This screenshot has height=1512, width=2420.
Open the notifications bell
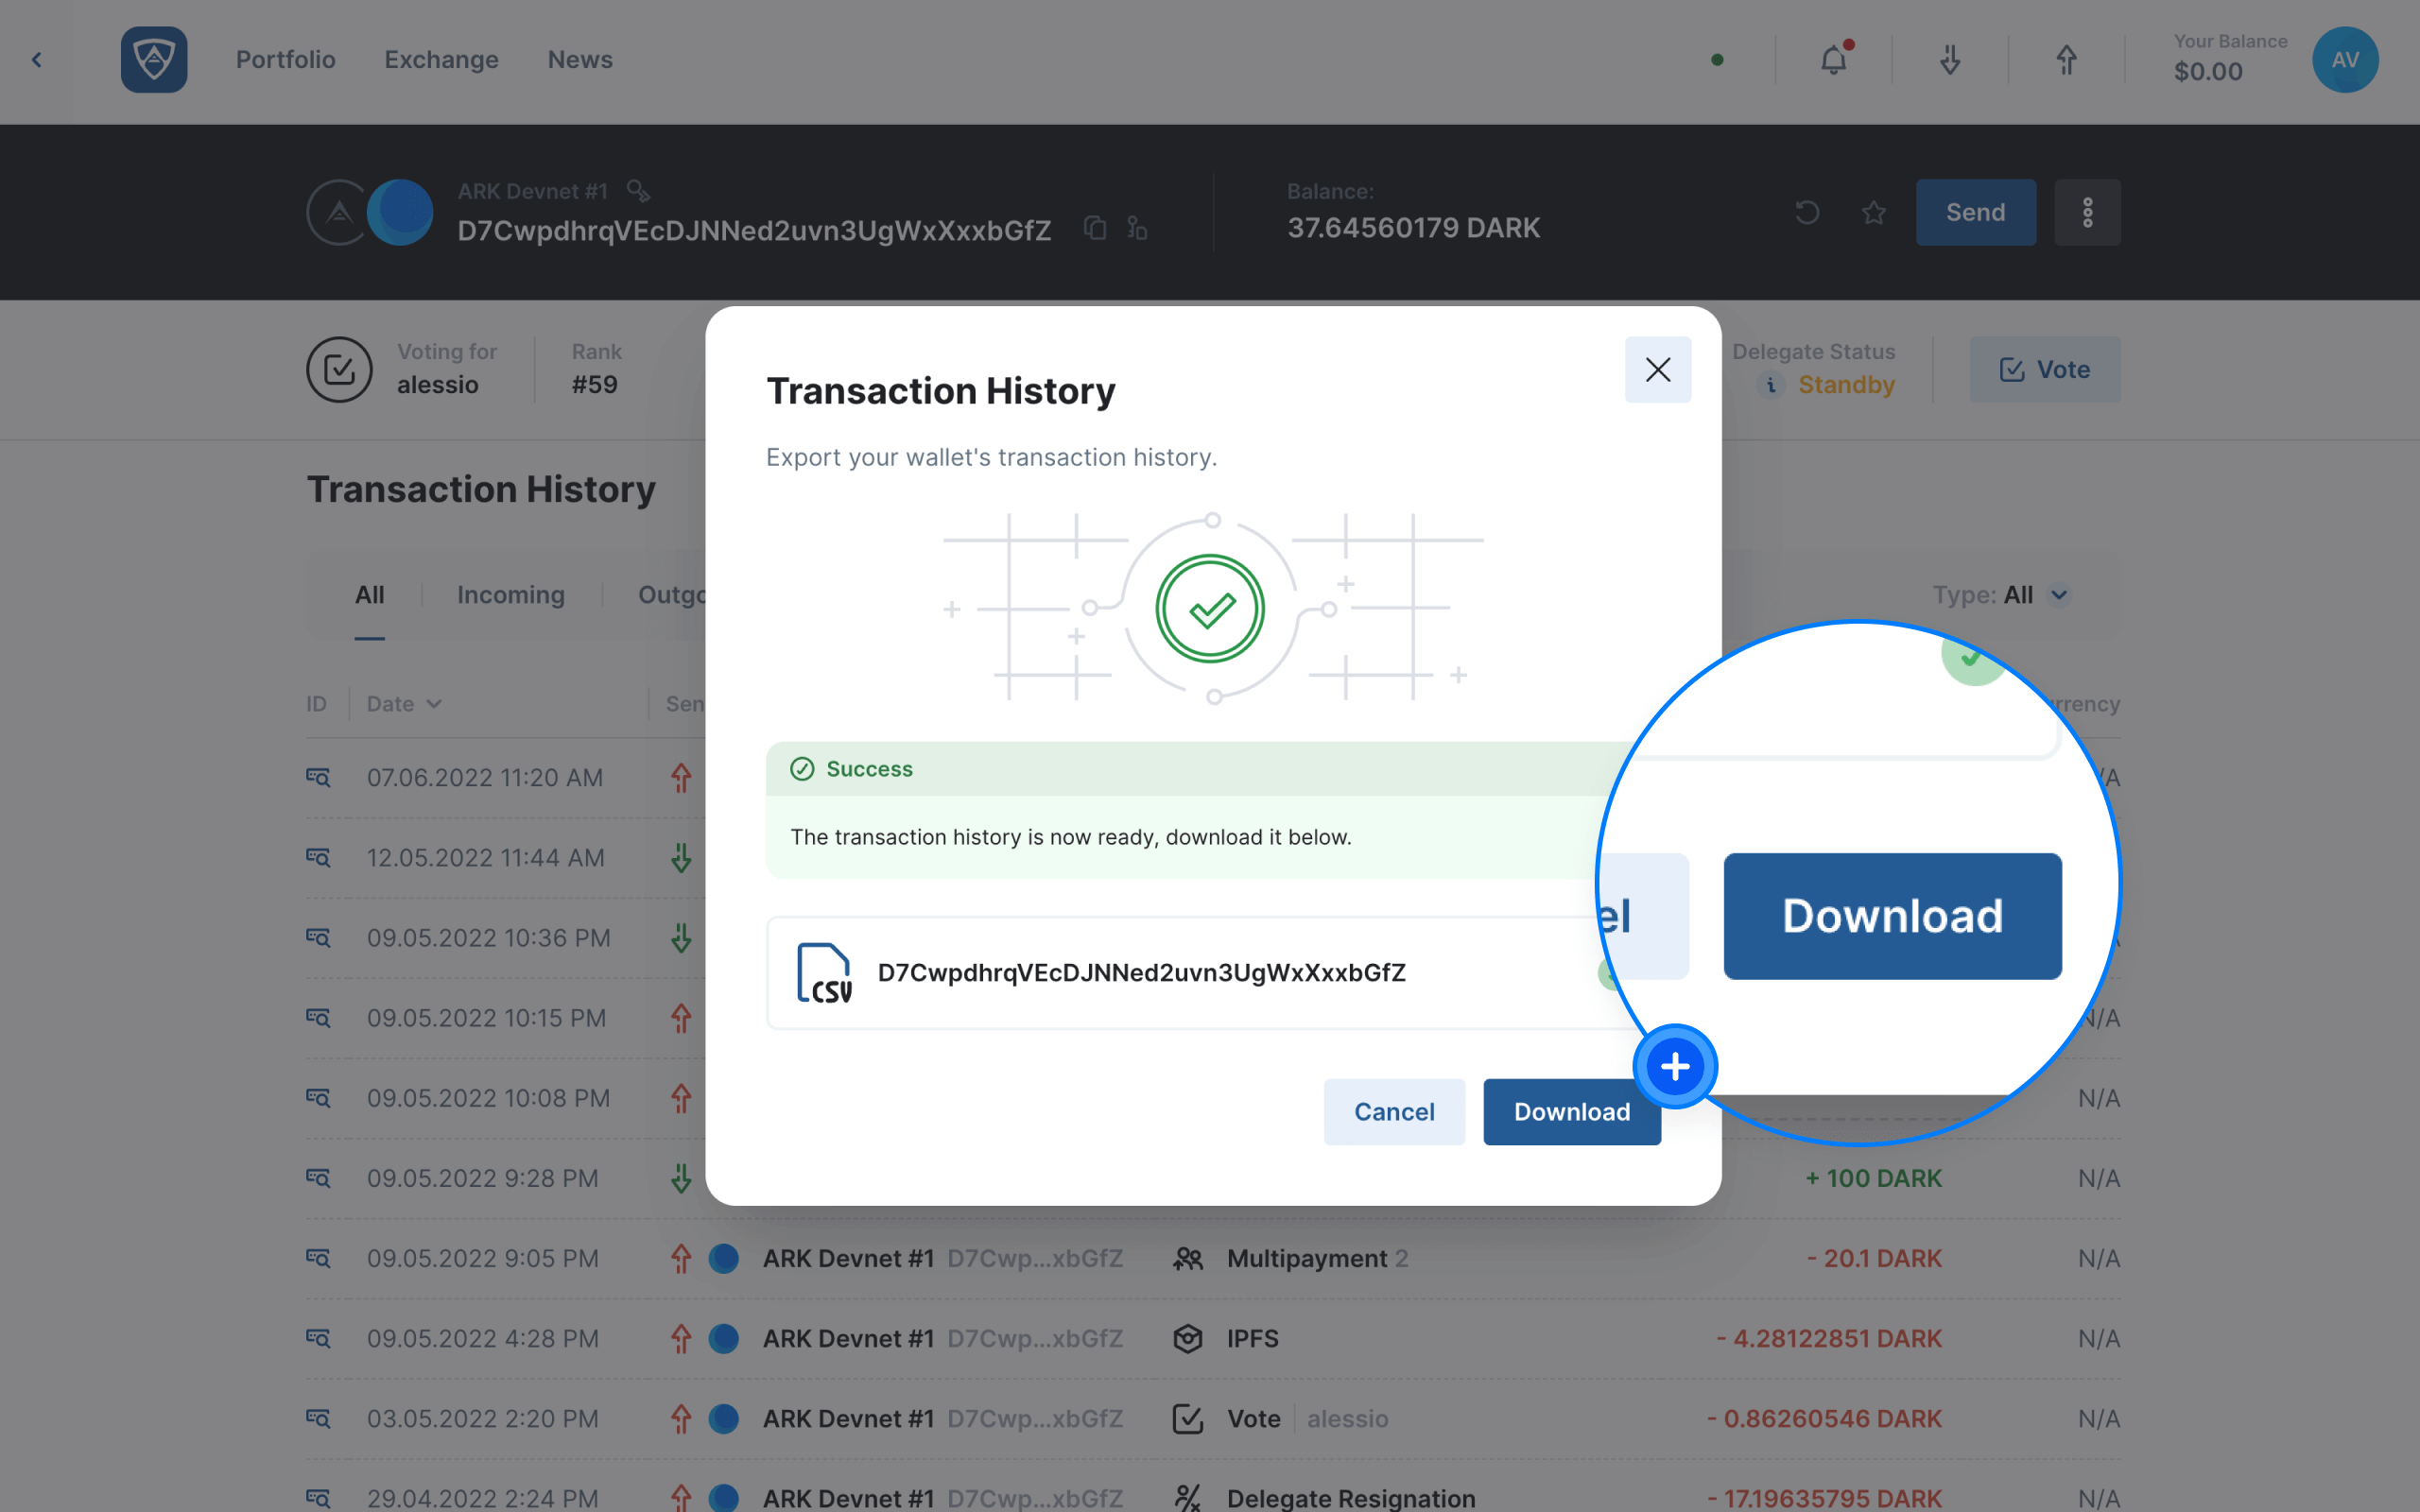pyautogui.click(x=1833, y=60)
